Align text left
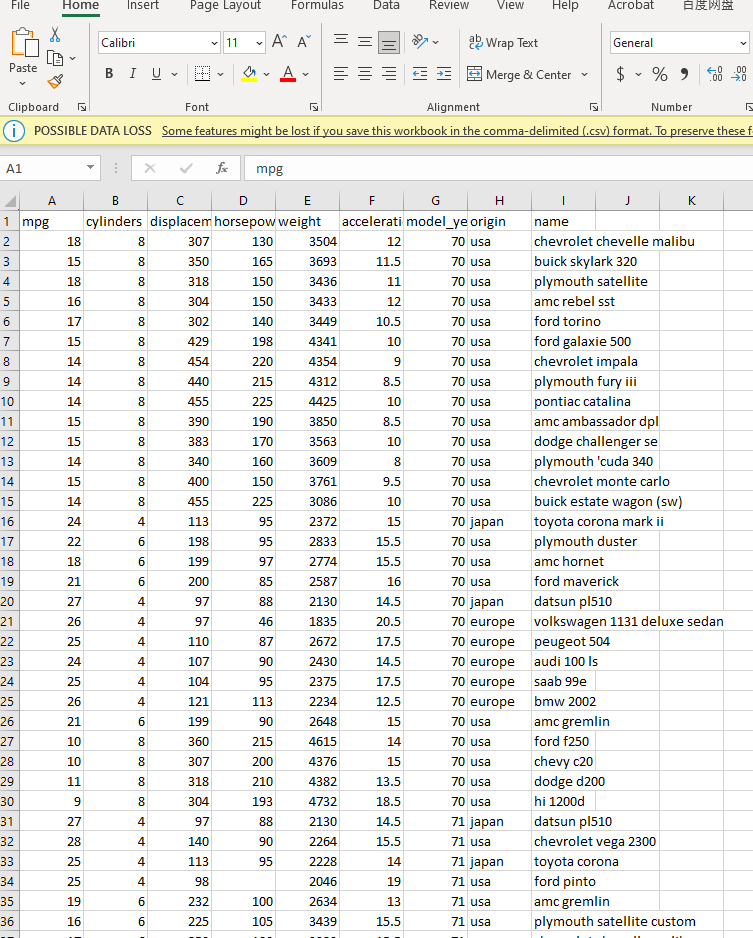The width and height of the screenshot is (753, 938). (341, 74)
